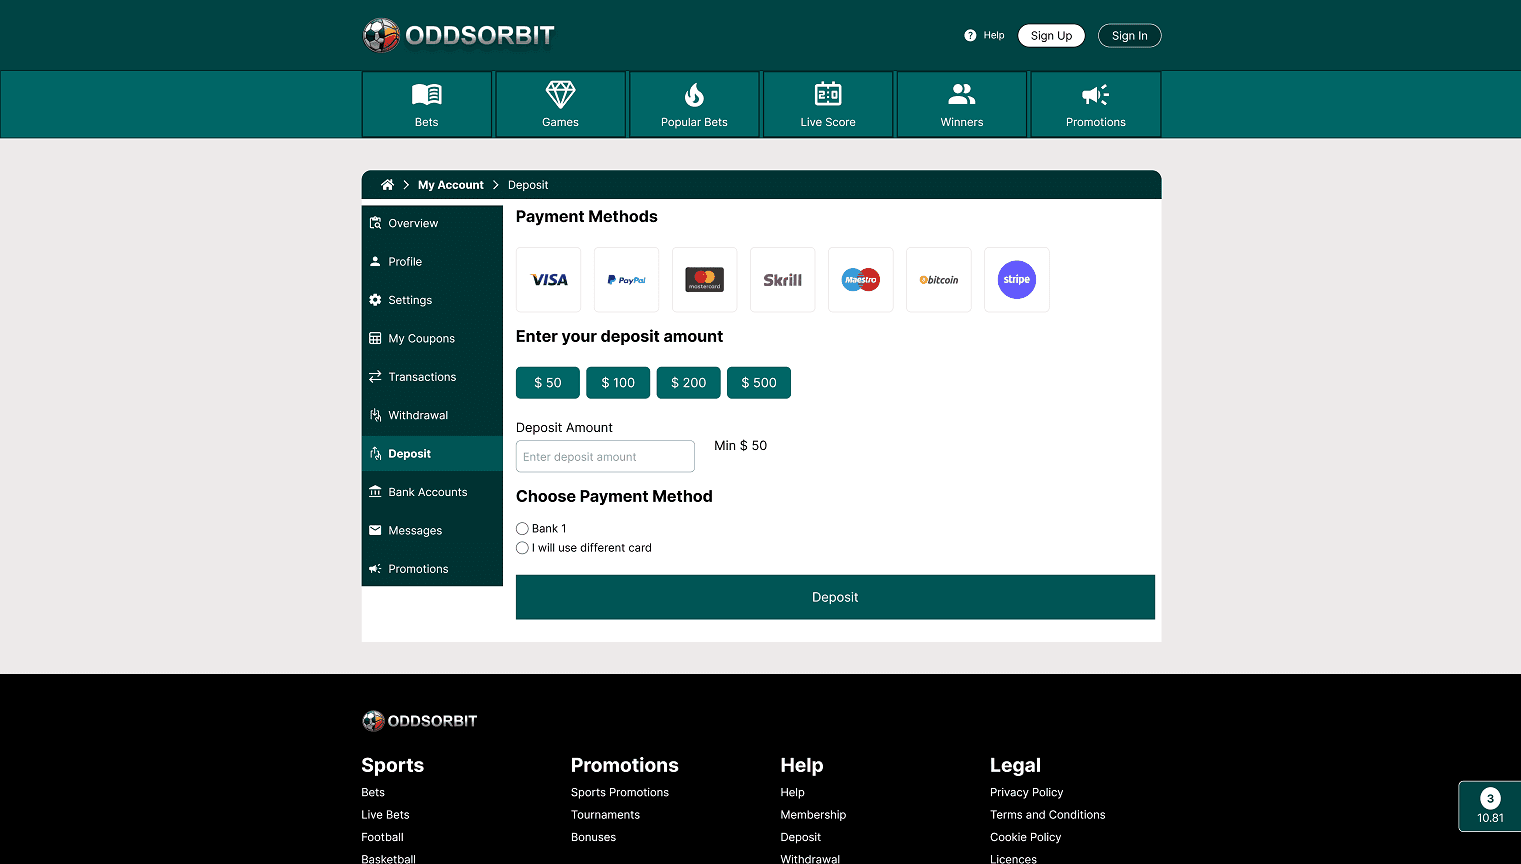Click the Help question mark icon

(x=970, y=35)
